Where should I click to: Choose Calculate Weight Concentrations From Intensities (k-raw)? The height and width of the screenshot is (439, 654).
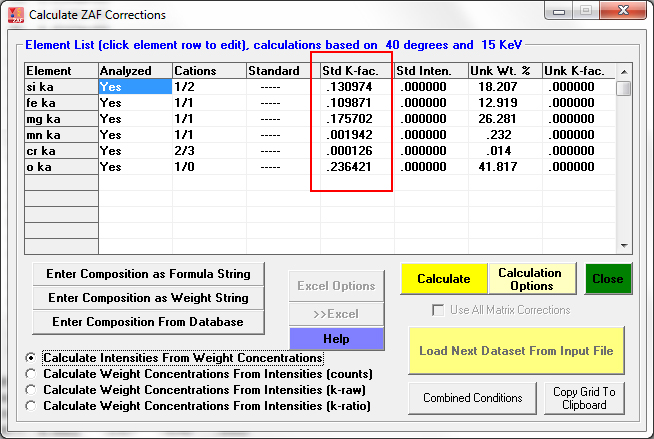coord(32,390)
